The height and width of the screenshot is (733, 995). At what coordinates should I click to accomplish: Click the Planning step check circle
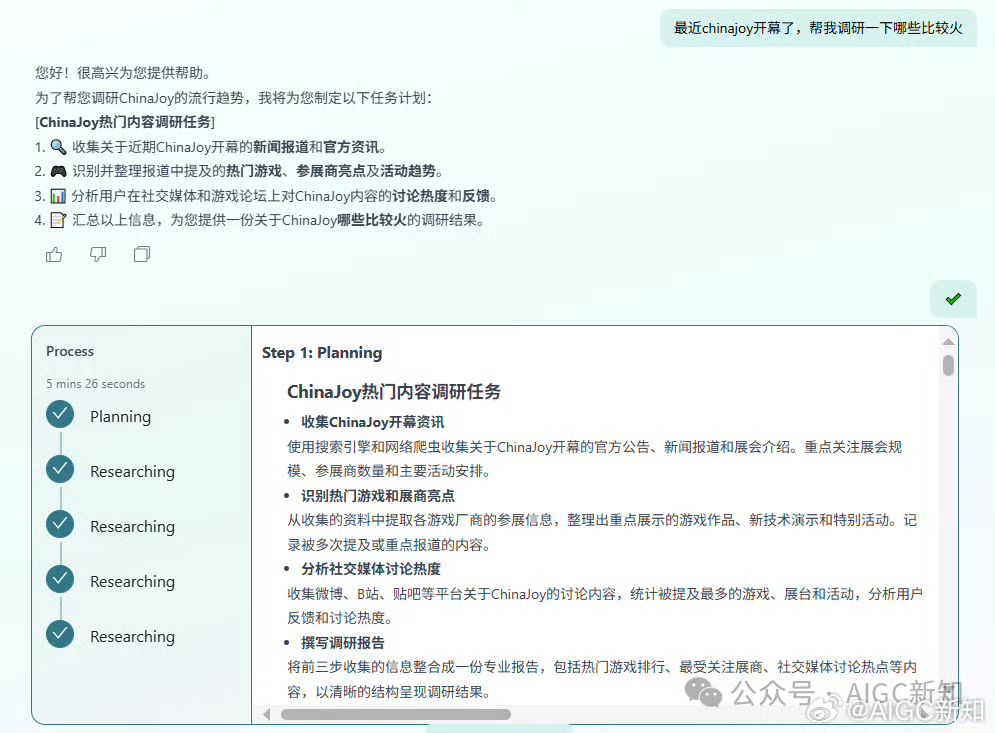point(60,414)
